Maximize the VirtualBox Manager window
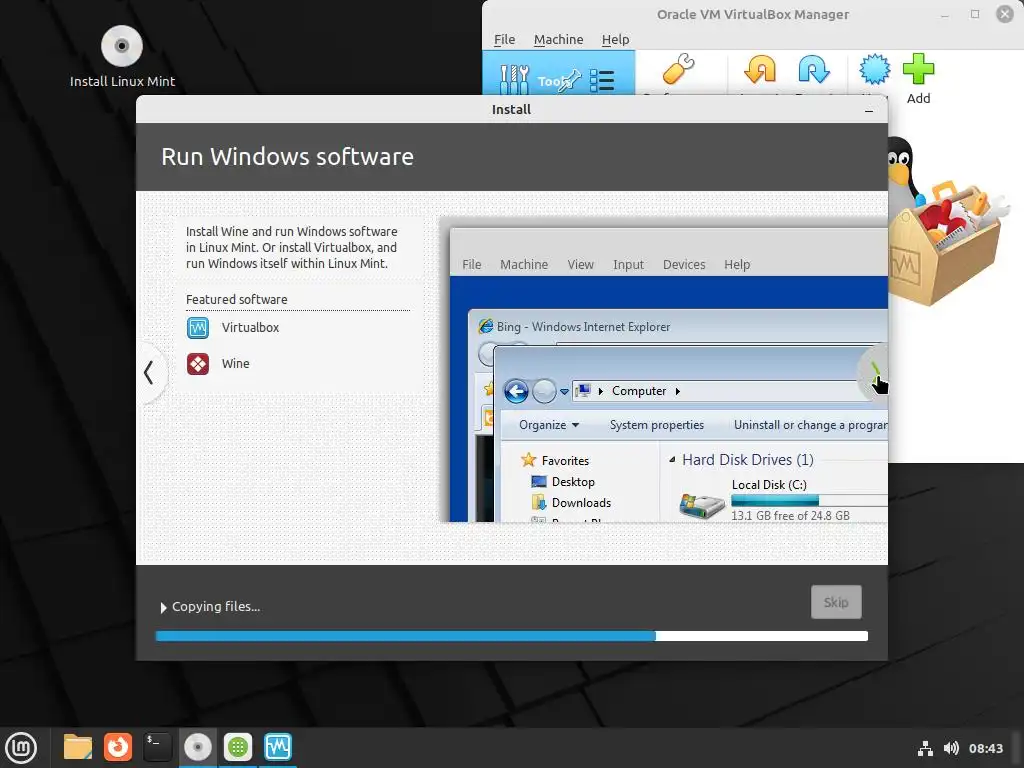The image size is (1024, 768). pos(974,14)
